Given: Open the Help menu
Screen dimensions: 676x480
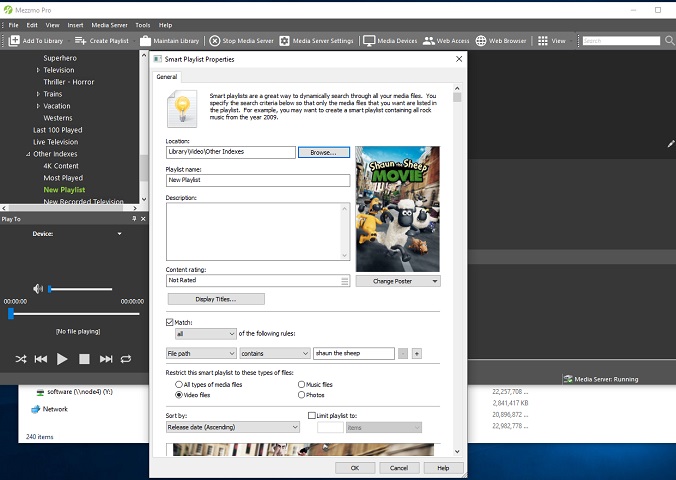Looking at the screenshot, I should 165,25.
